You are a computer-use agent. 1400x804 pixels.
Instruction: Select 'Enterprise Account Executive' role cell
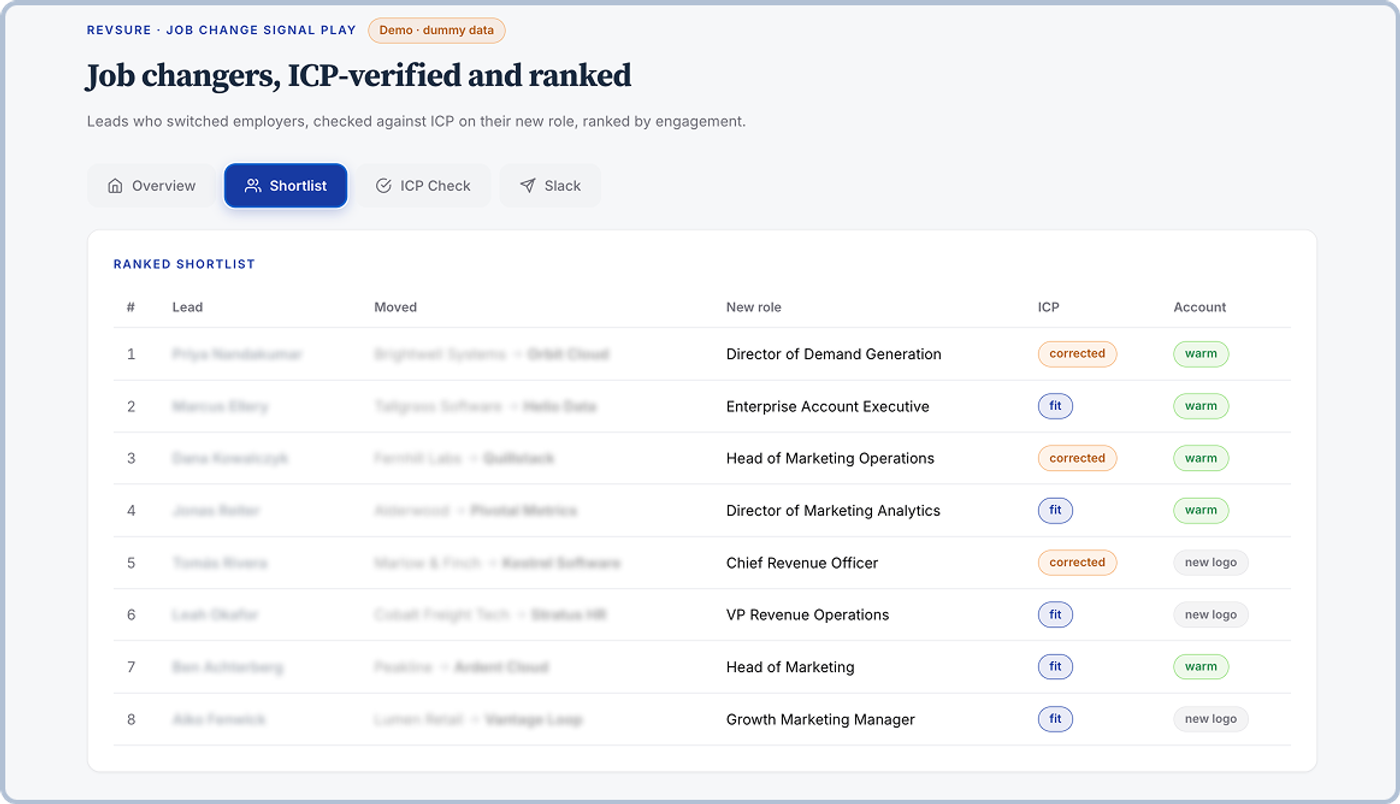pos(828,406)
